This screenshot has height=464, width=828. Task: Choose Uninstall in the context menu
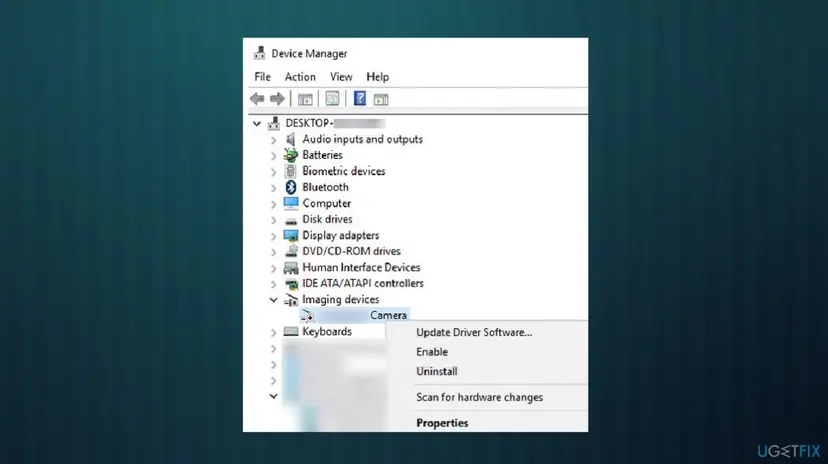(437, 371)
